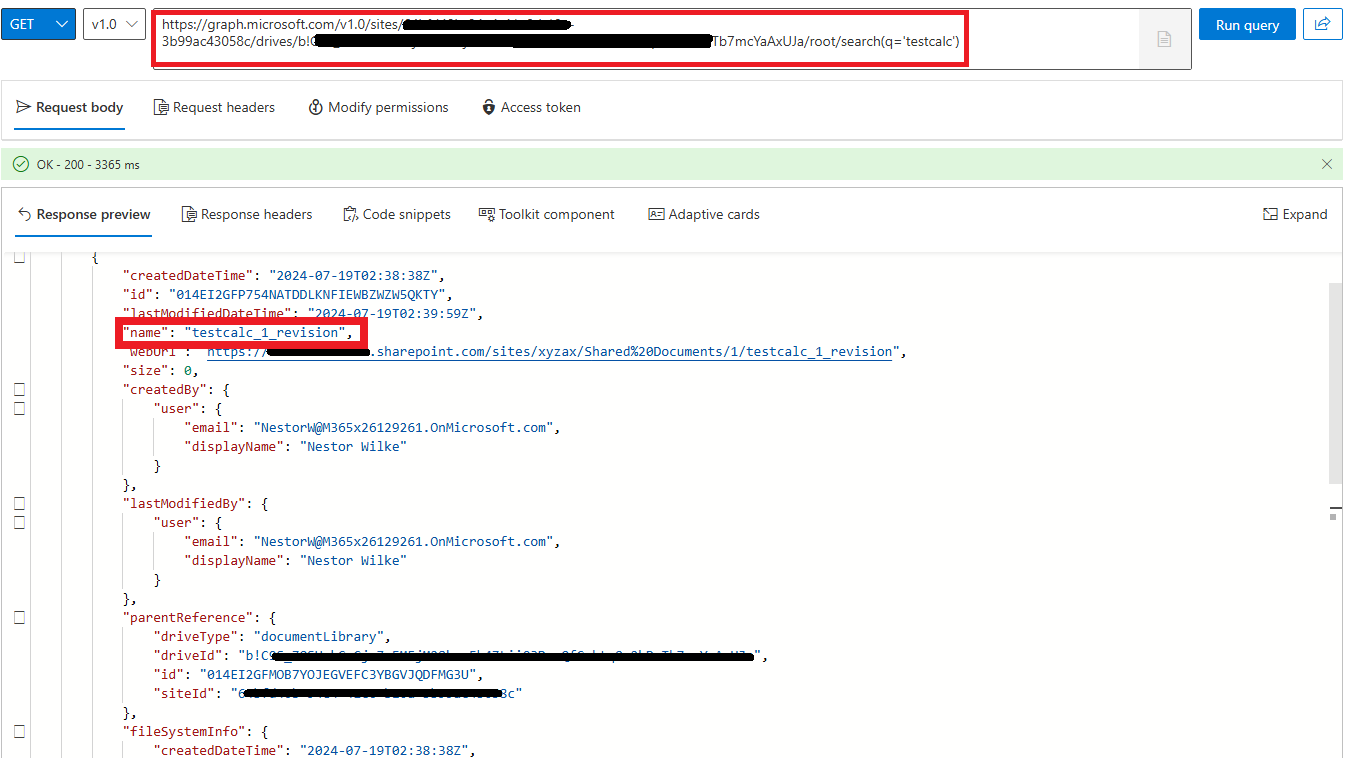1346x758 pixels.
Task: Switch to the Response headers tab
Action: coord(247,214)
